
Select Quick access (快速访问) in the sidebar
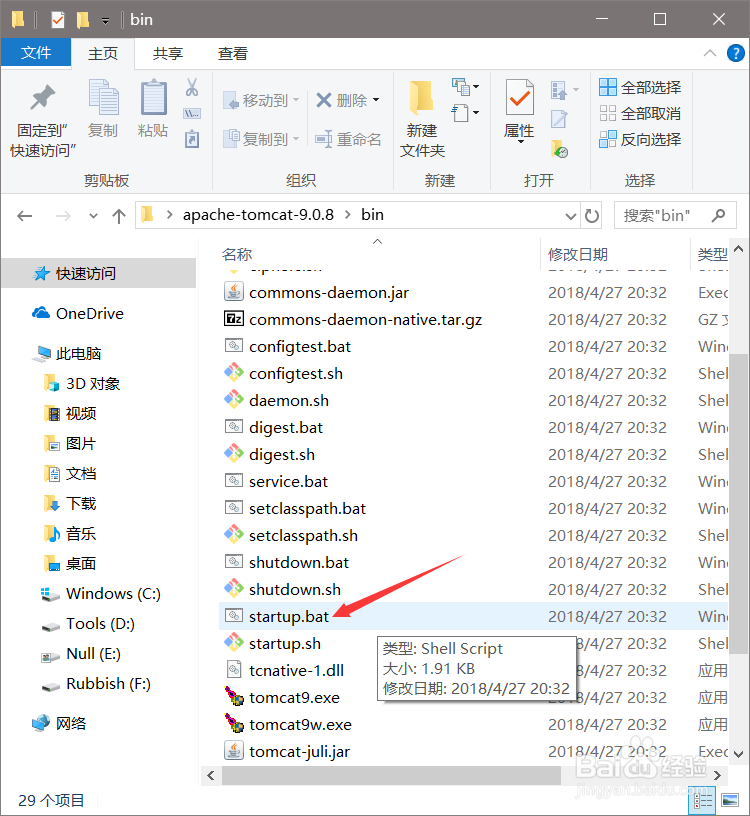(99, 273)
